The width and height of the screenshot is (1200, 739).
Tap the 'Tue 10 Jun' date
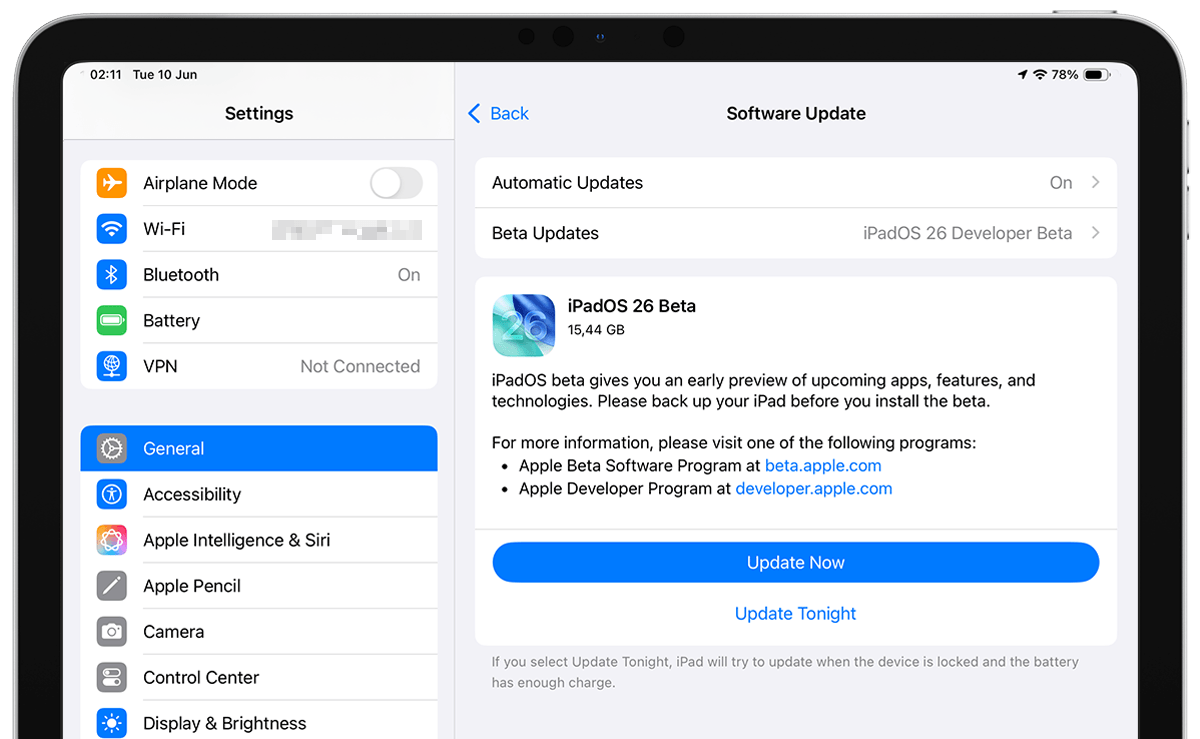pyautogui.click(x=165, y=75)
